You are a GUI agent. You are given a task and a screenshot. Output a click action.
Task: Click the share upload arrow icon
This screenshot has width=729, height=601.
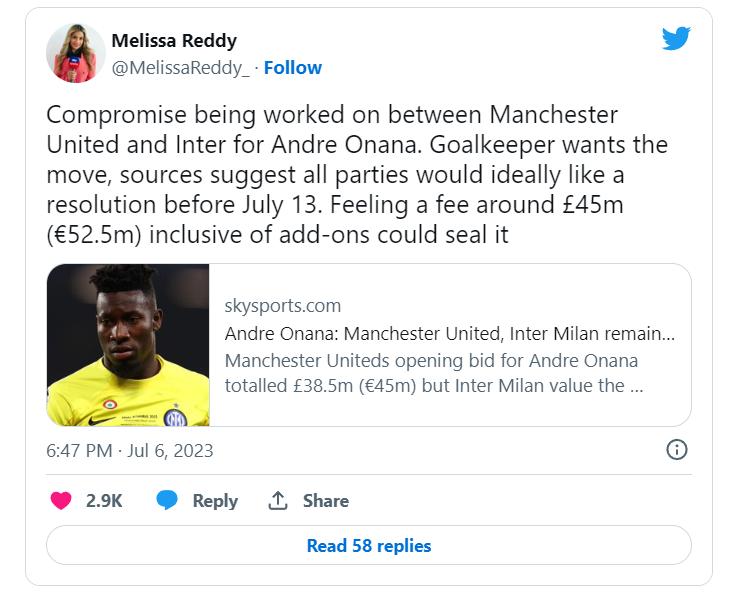[x=278, y=500]
